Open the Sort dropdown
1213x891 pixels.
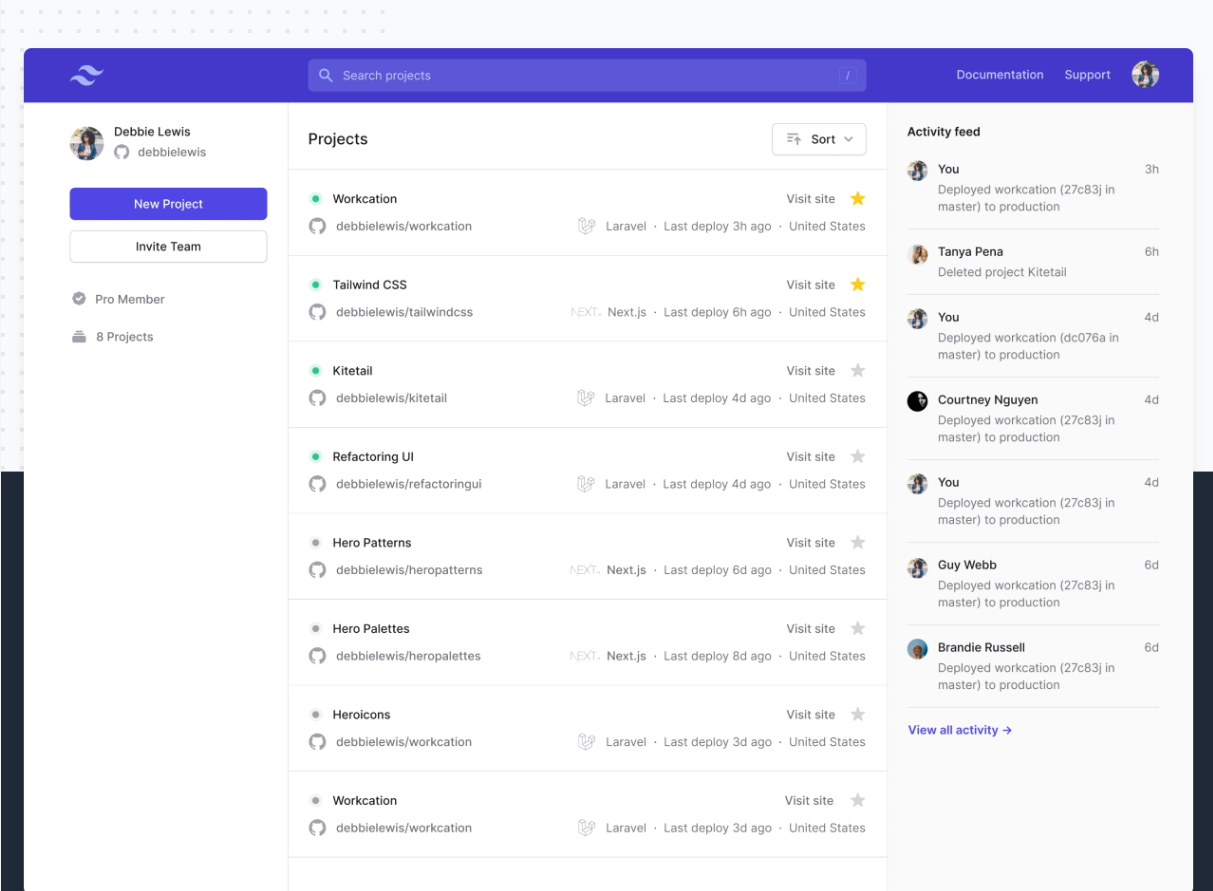(819, 139)
